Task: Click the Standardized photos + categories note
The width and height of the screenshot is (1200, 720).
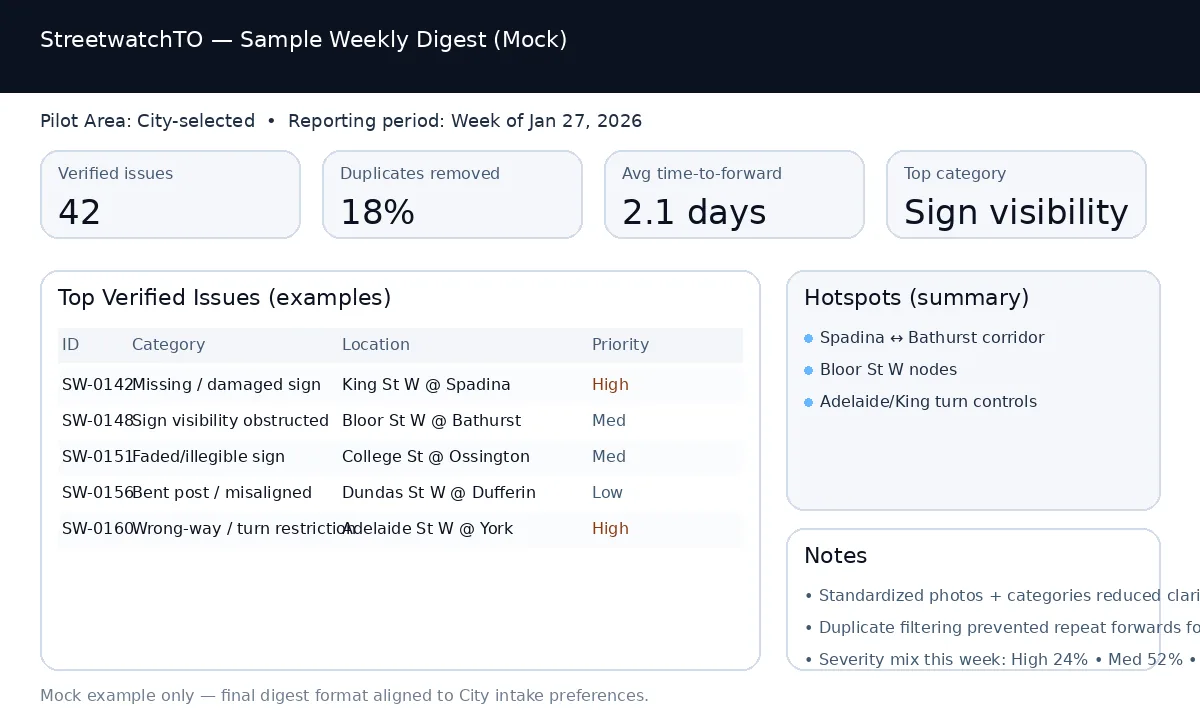Action: click(1002, 596)
